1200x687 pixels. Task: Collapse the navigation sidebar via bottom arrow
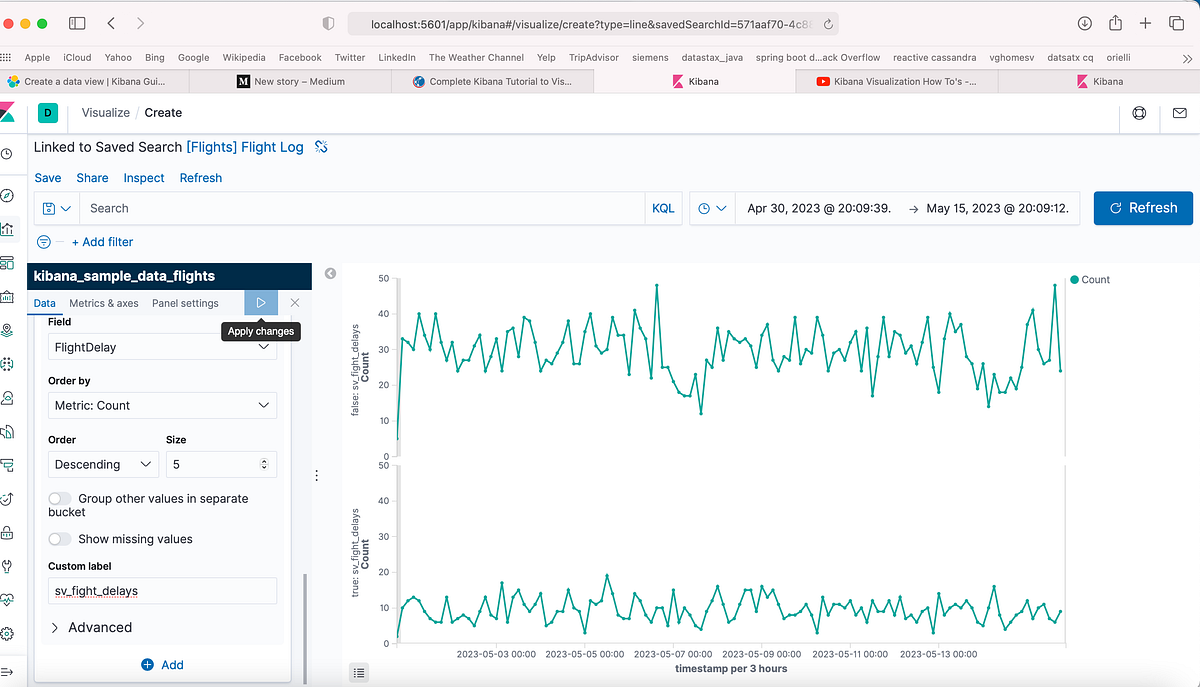pos(8,671)
